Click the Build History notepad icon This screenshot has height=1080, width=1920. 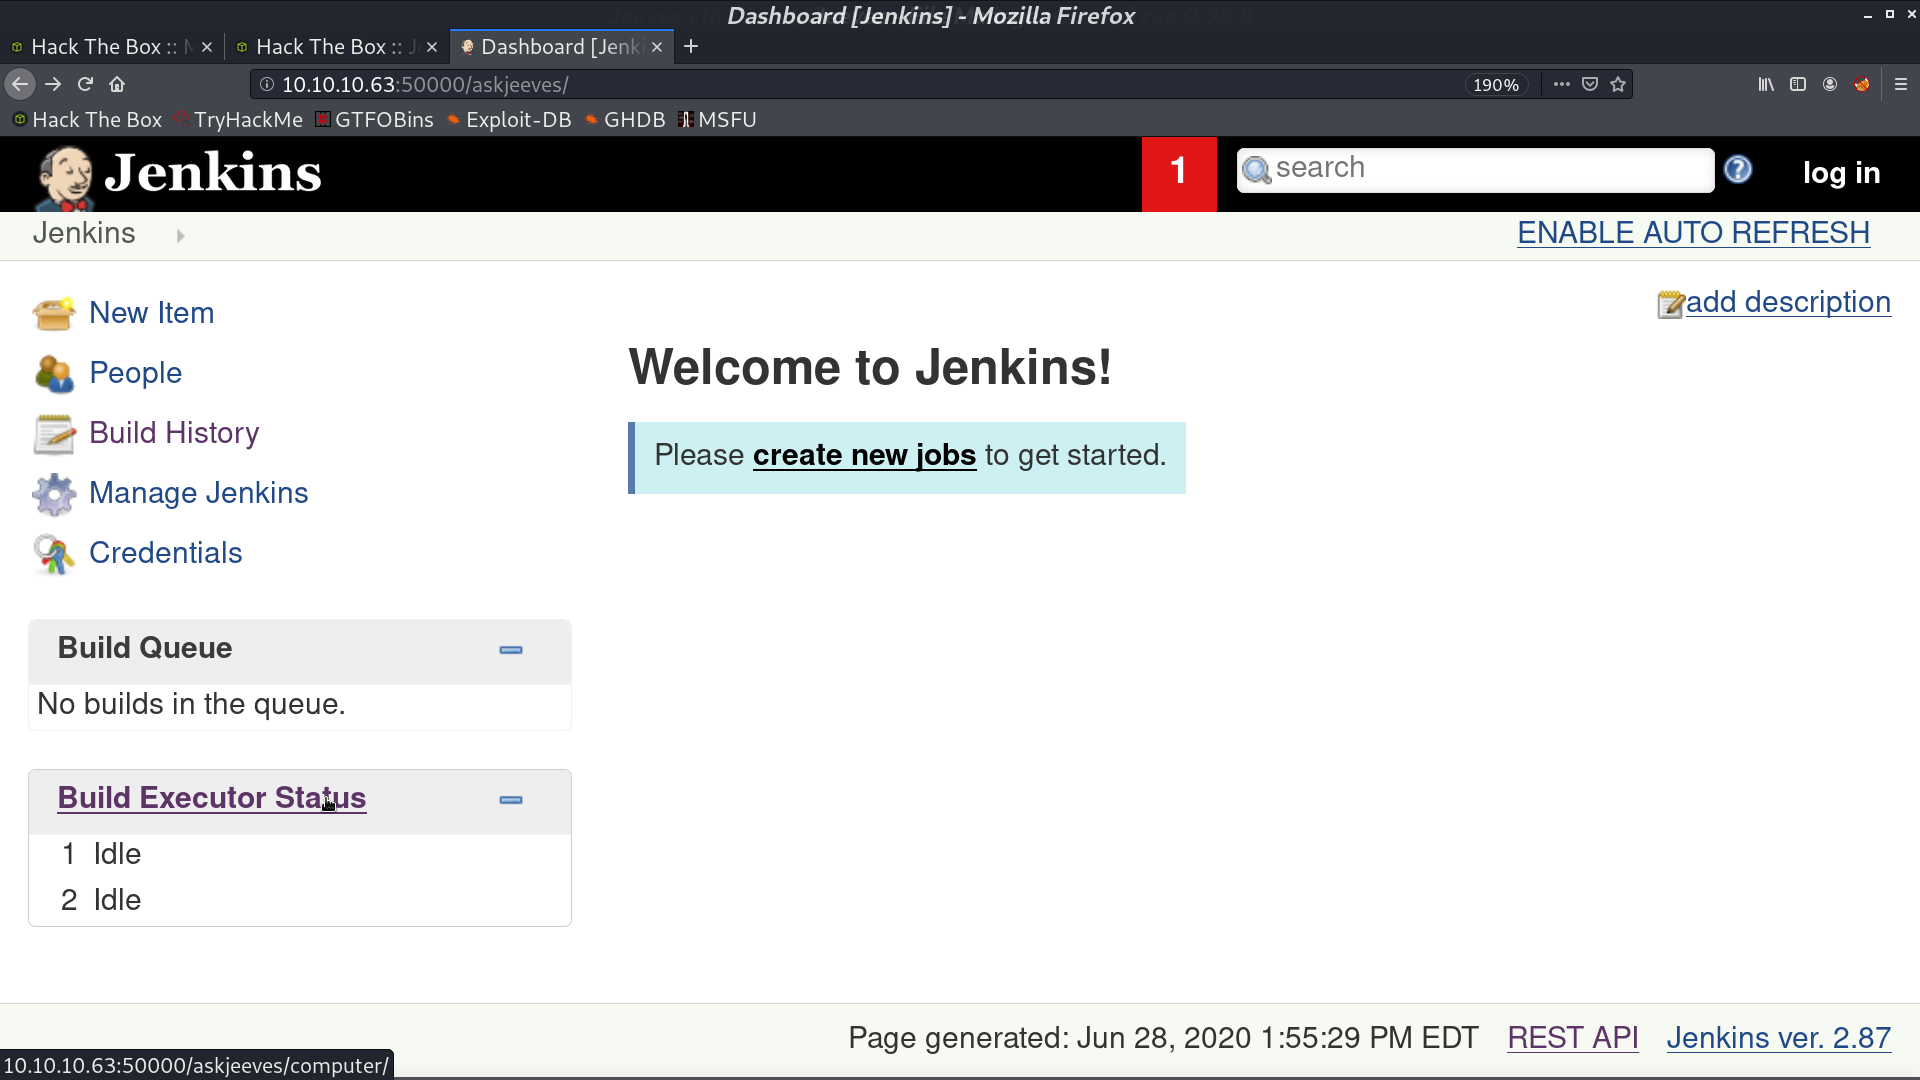click(54, 434)
